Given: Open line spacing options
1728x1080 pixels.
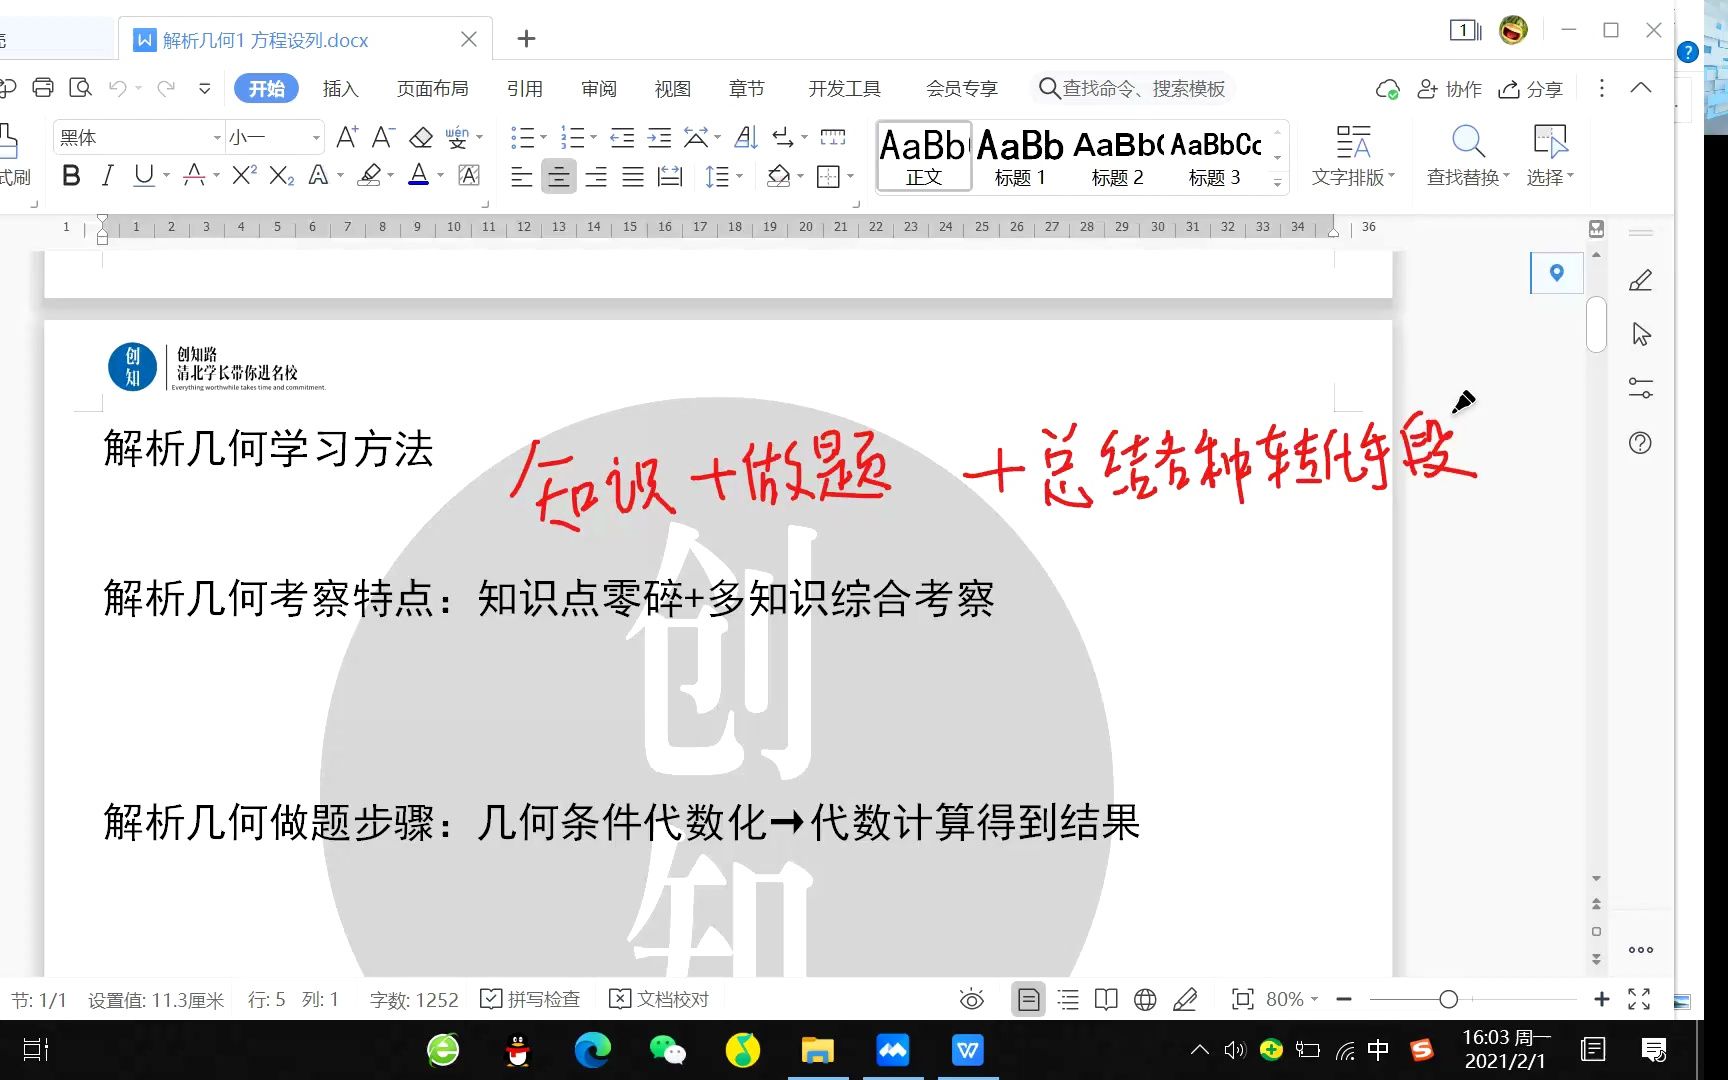Looking at the screenshot, I should pyautogui.click(x=717, y=177).
